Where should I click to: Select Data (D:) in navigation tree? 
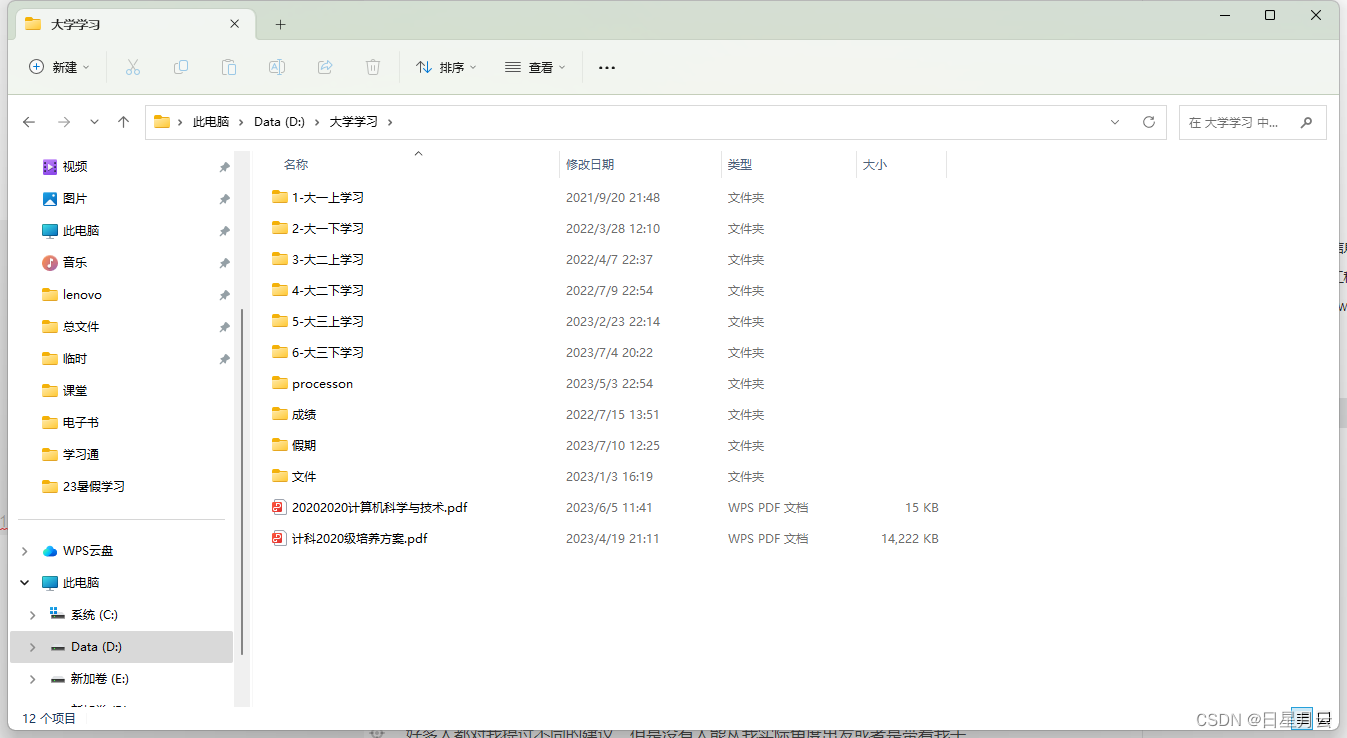[121, 647]
